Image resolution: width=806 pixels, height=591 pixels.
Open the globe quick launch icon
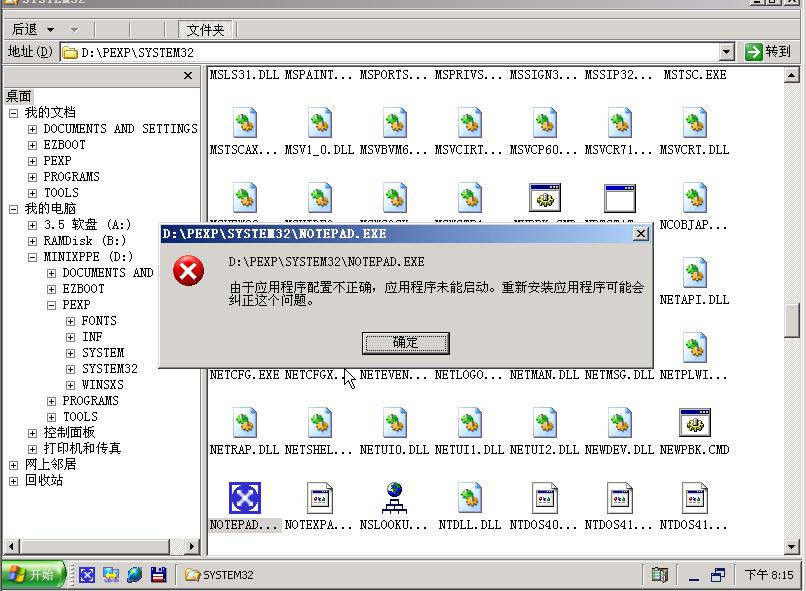(x=135, y=575)
